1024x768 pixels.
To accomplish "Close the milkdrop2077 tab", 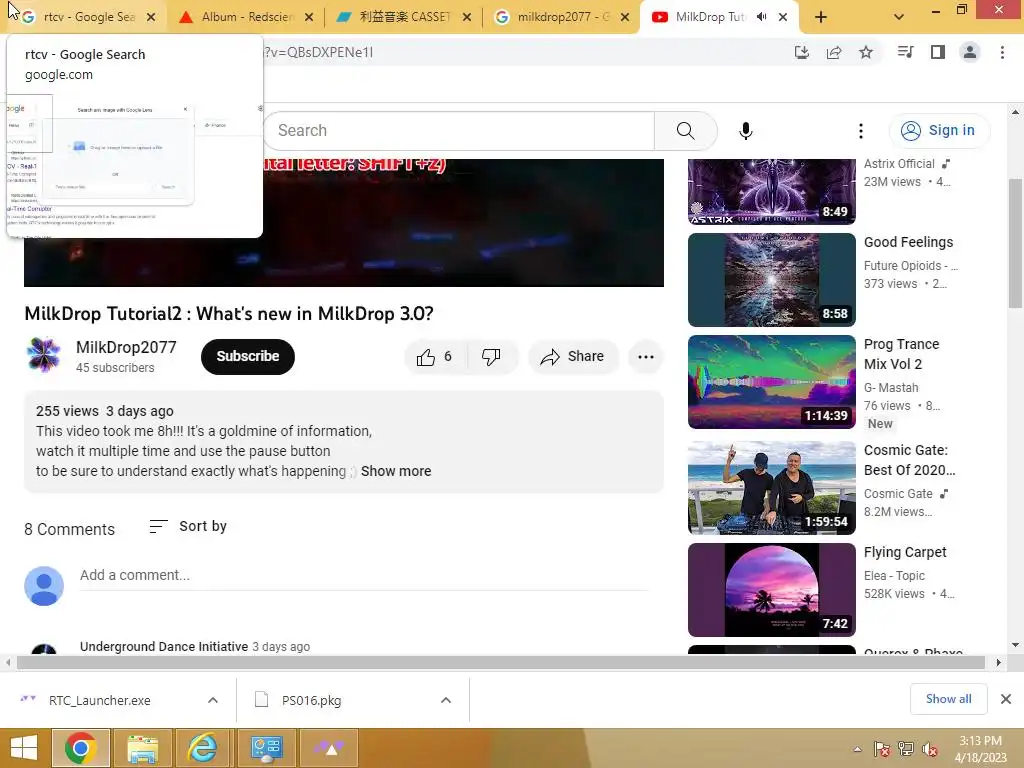I will click(x=625, y=18).
